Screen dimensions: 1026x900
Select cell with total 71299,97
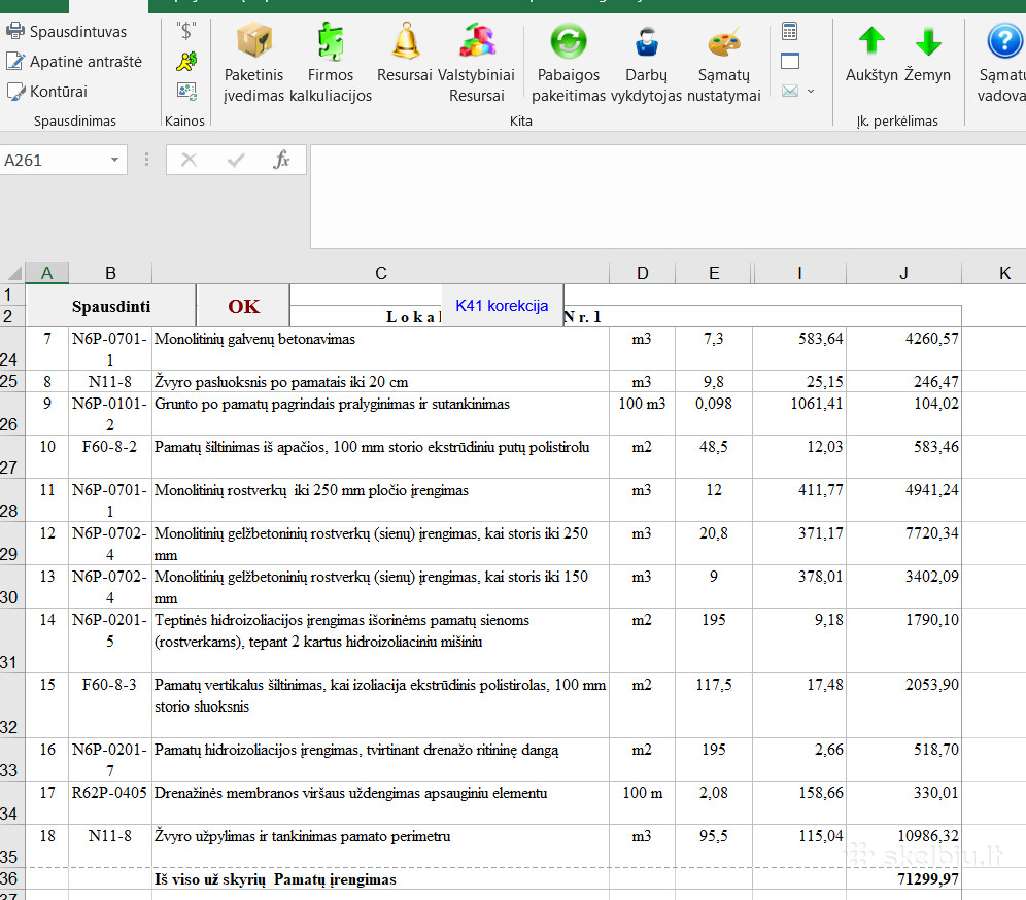(x=904, y=879)
